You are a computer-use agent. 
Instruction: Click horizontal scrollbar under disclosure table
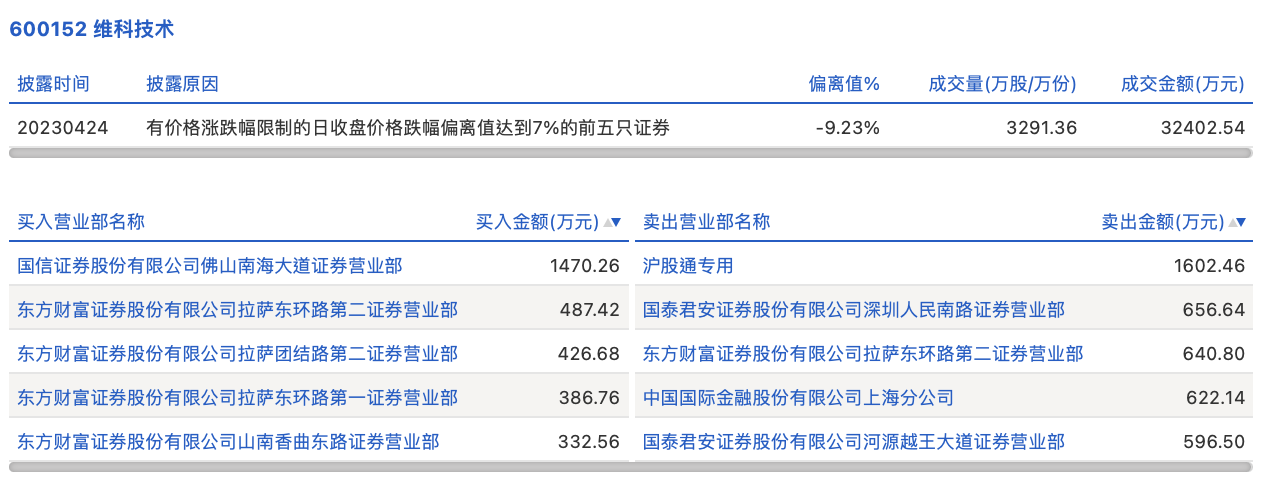point(630,153)
